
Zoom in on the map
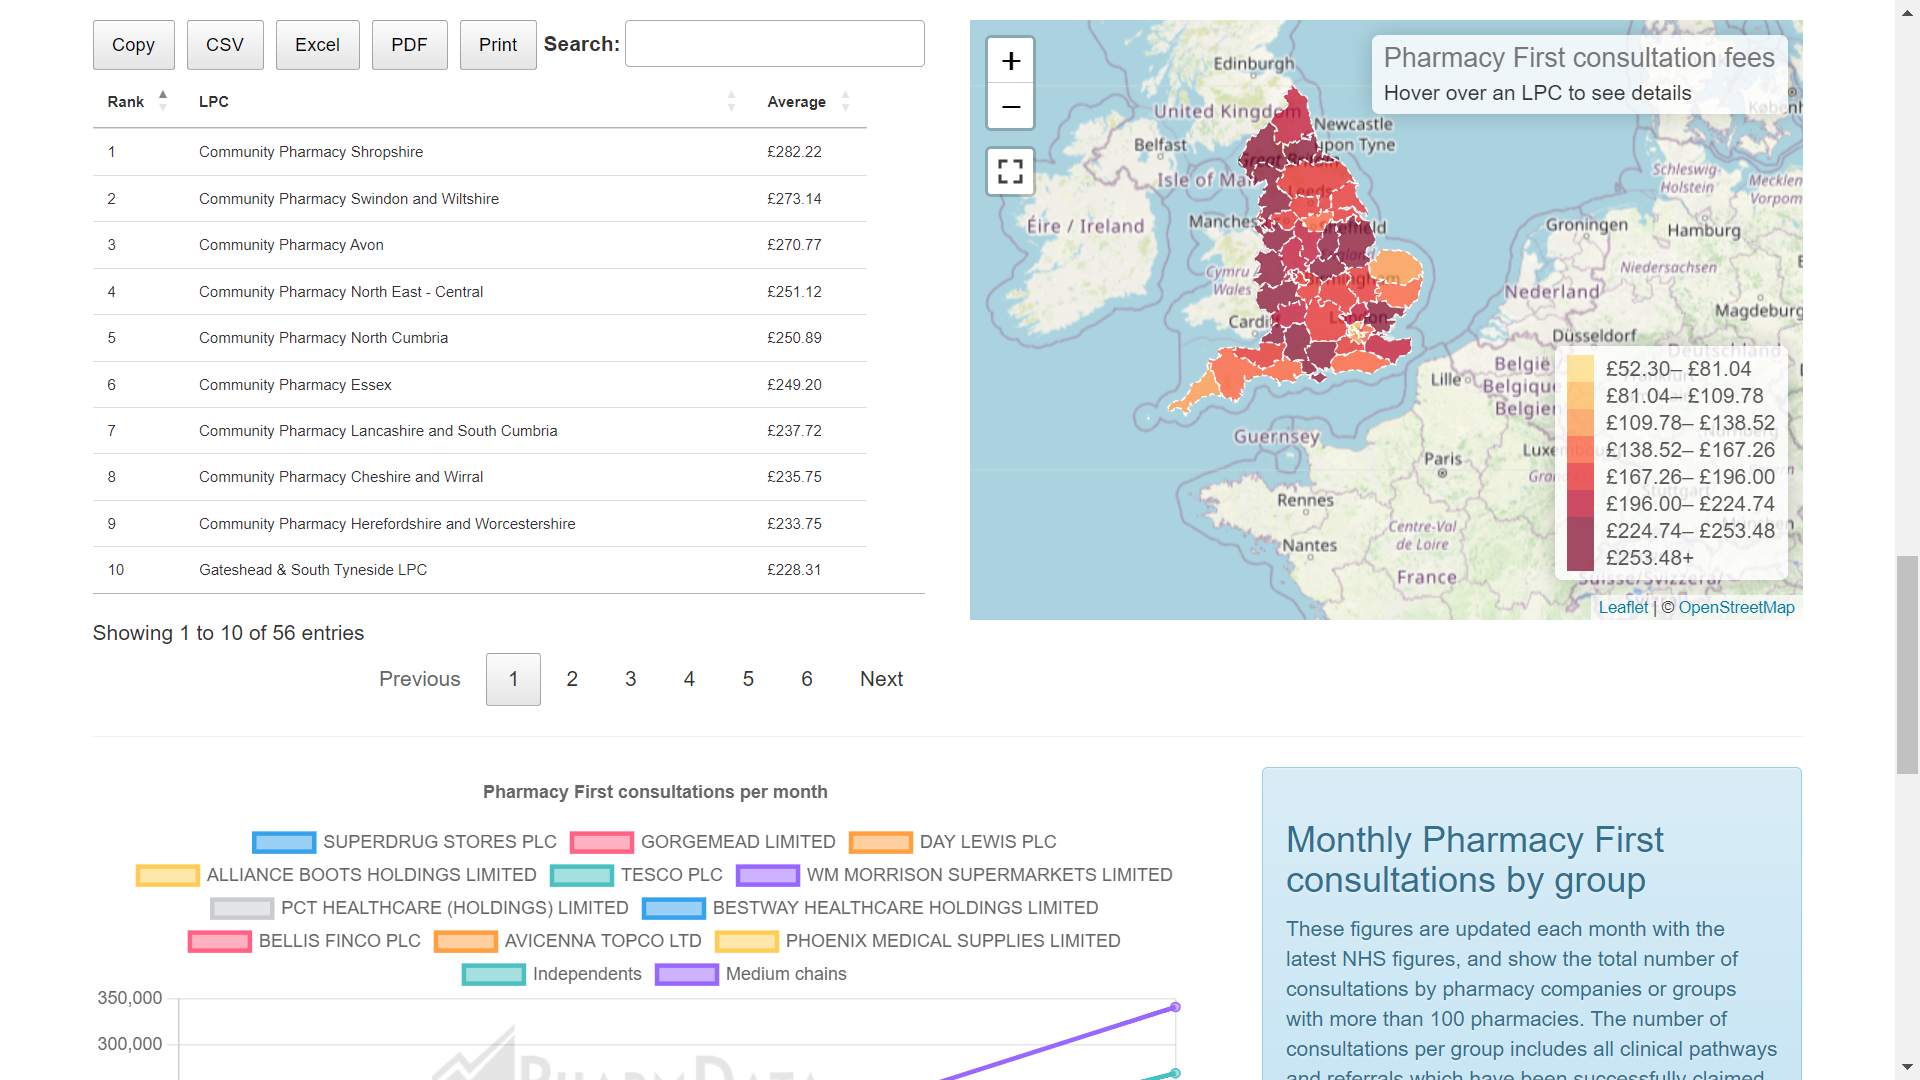click(1010, 59)
